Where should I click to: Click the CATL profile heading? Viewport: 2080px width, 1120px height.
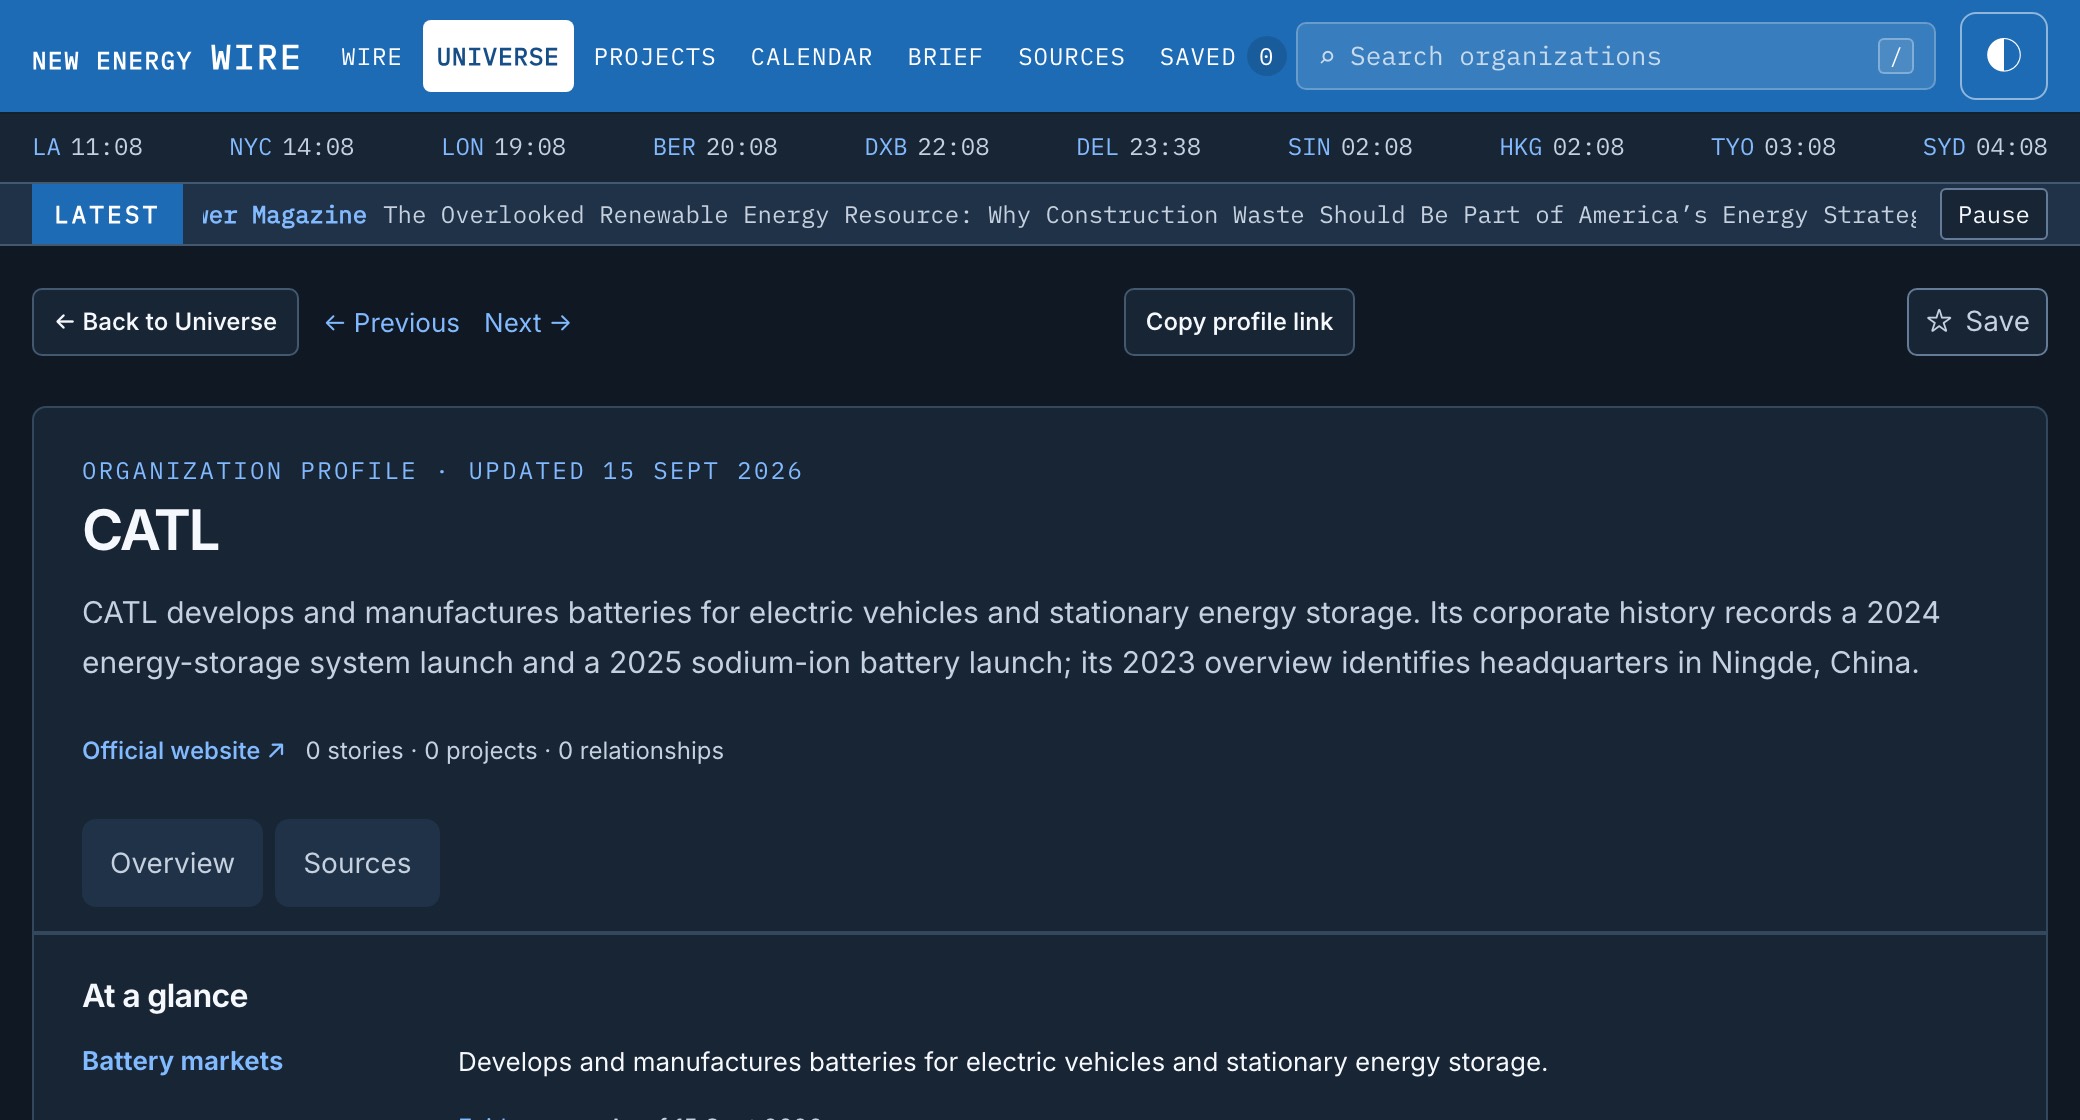[151, 530]
